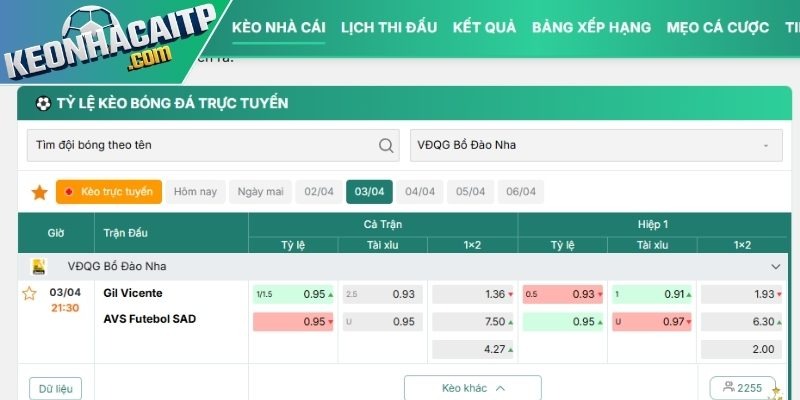Screen dimensions: 800x400
Task: Open the Gil Vicente team link
Action: click(x=133, y=293)
